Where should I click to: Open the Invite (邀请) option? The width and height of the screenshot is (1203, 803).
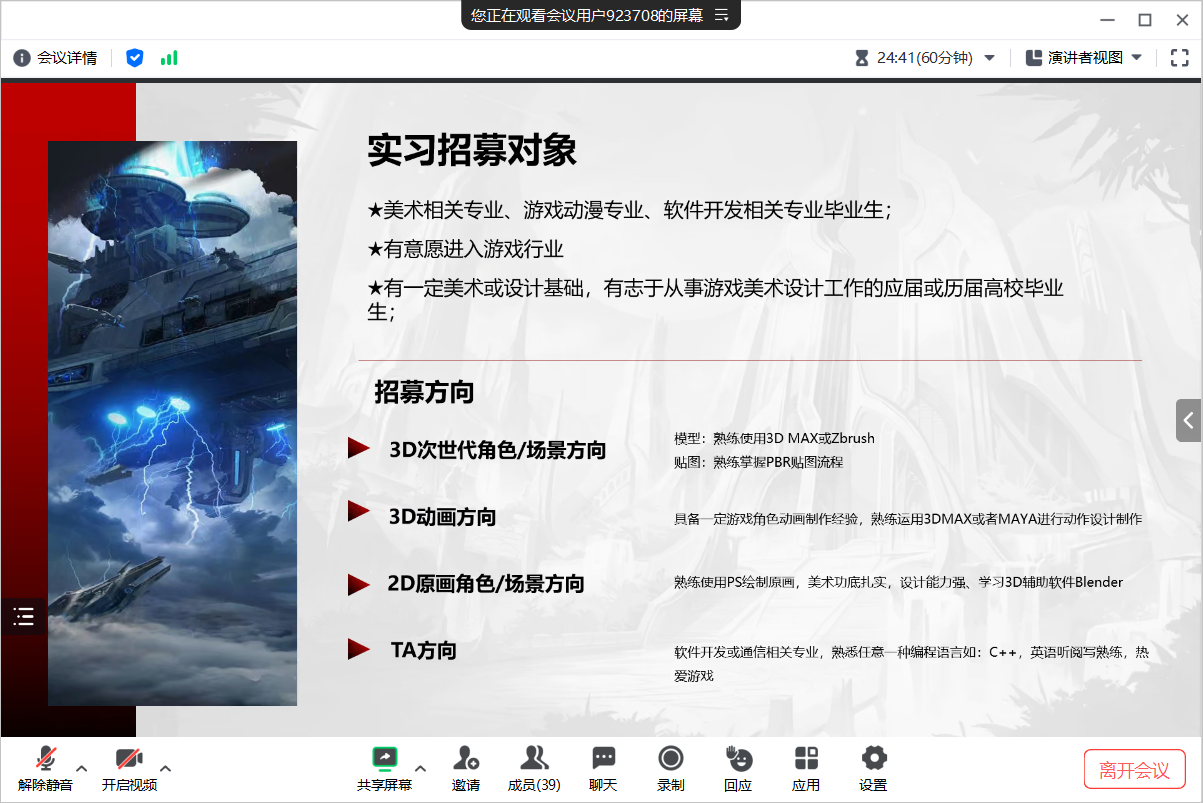466,768
